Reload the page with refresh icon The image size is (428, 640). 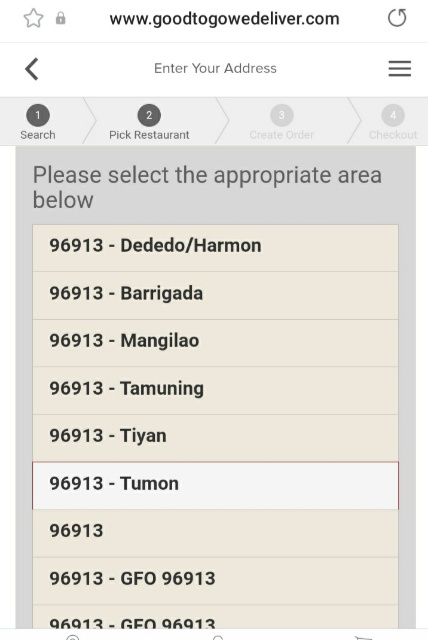397,18
